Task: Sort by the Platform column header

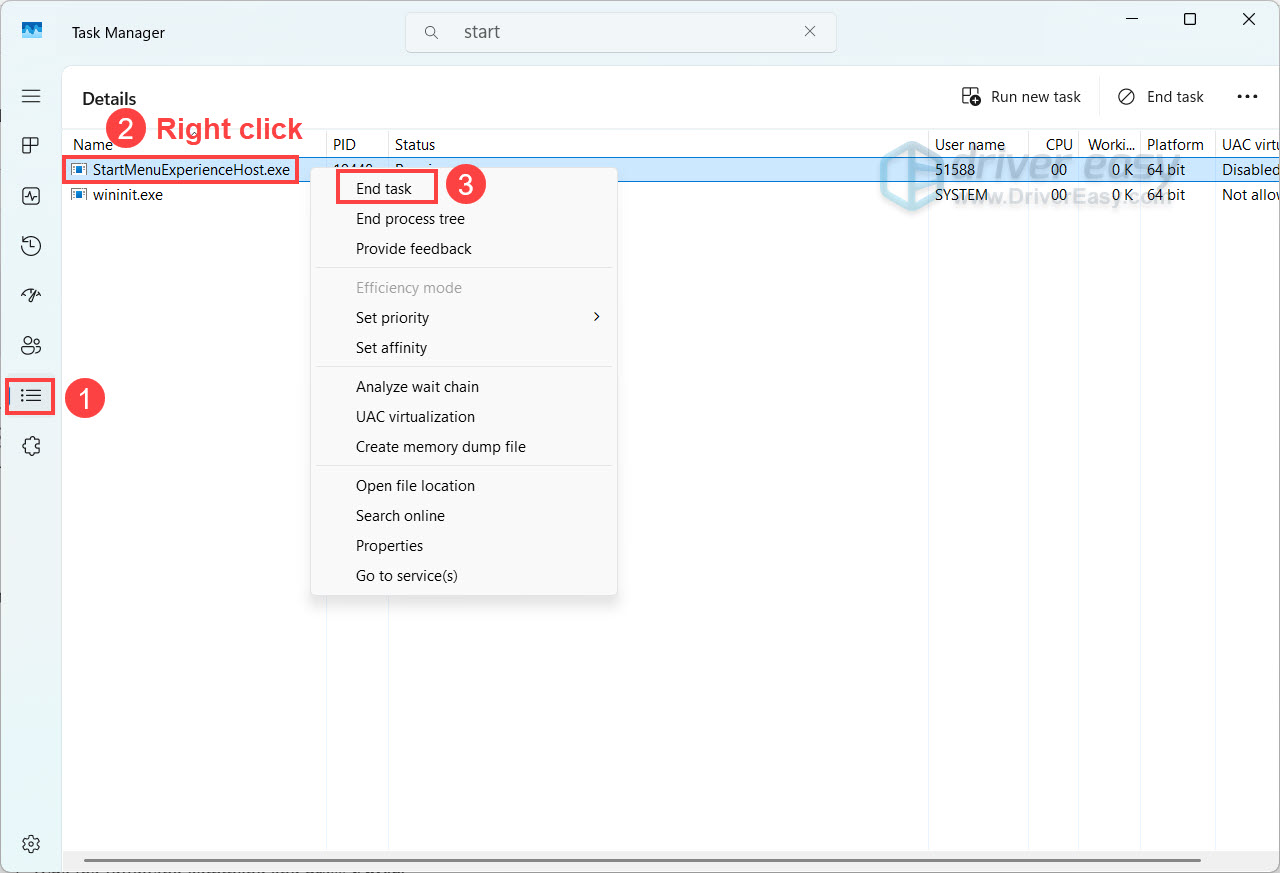Action: click(x=1177, y=144)
